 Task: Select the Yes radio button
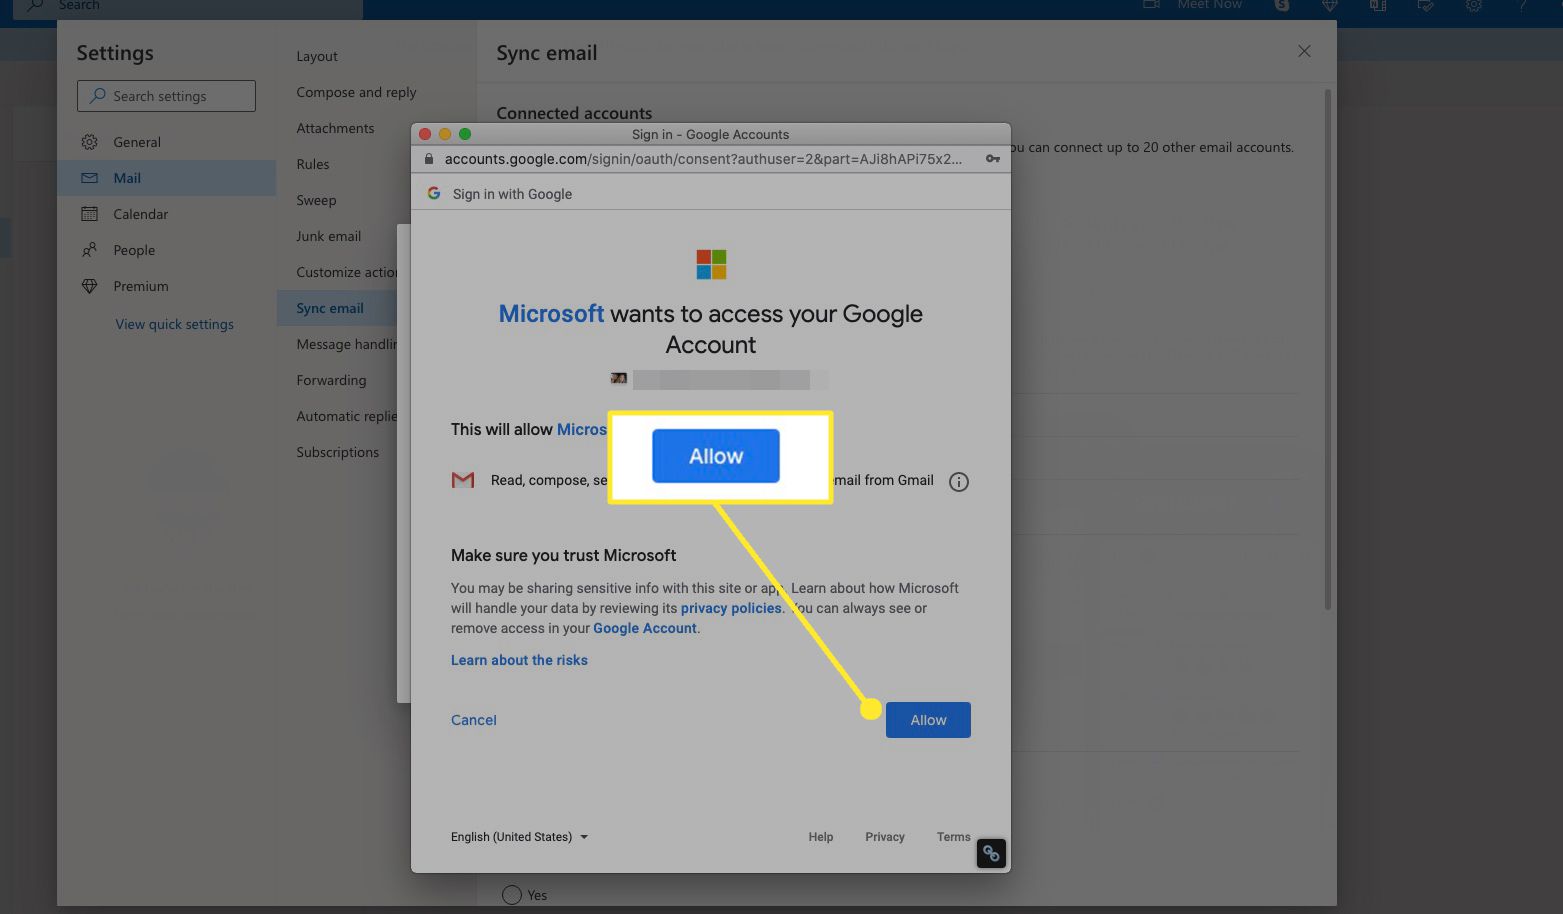point(512,895)
